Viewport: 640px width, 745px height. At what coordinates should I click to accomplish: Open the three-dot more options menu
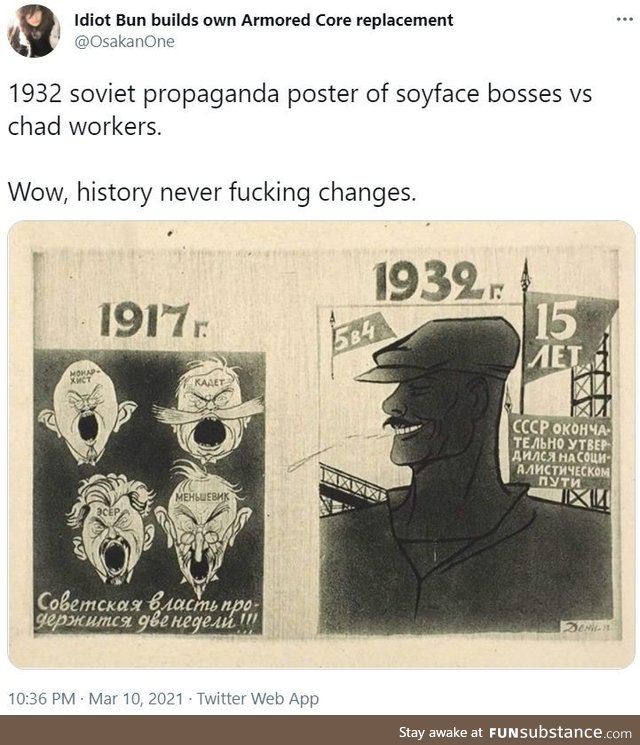tap(624, 19)
